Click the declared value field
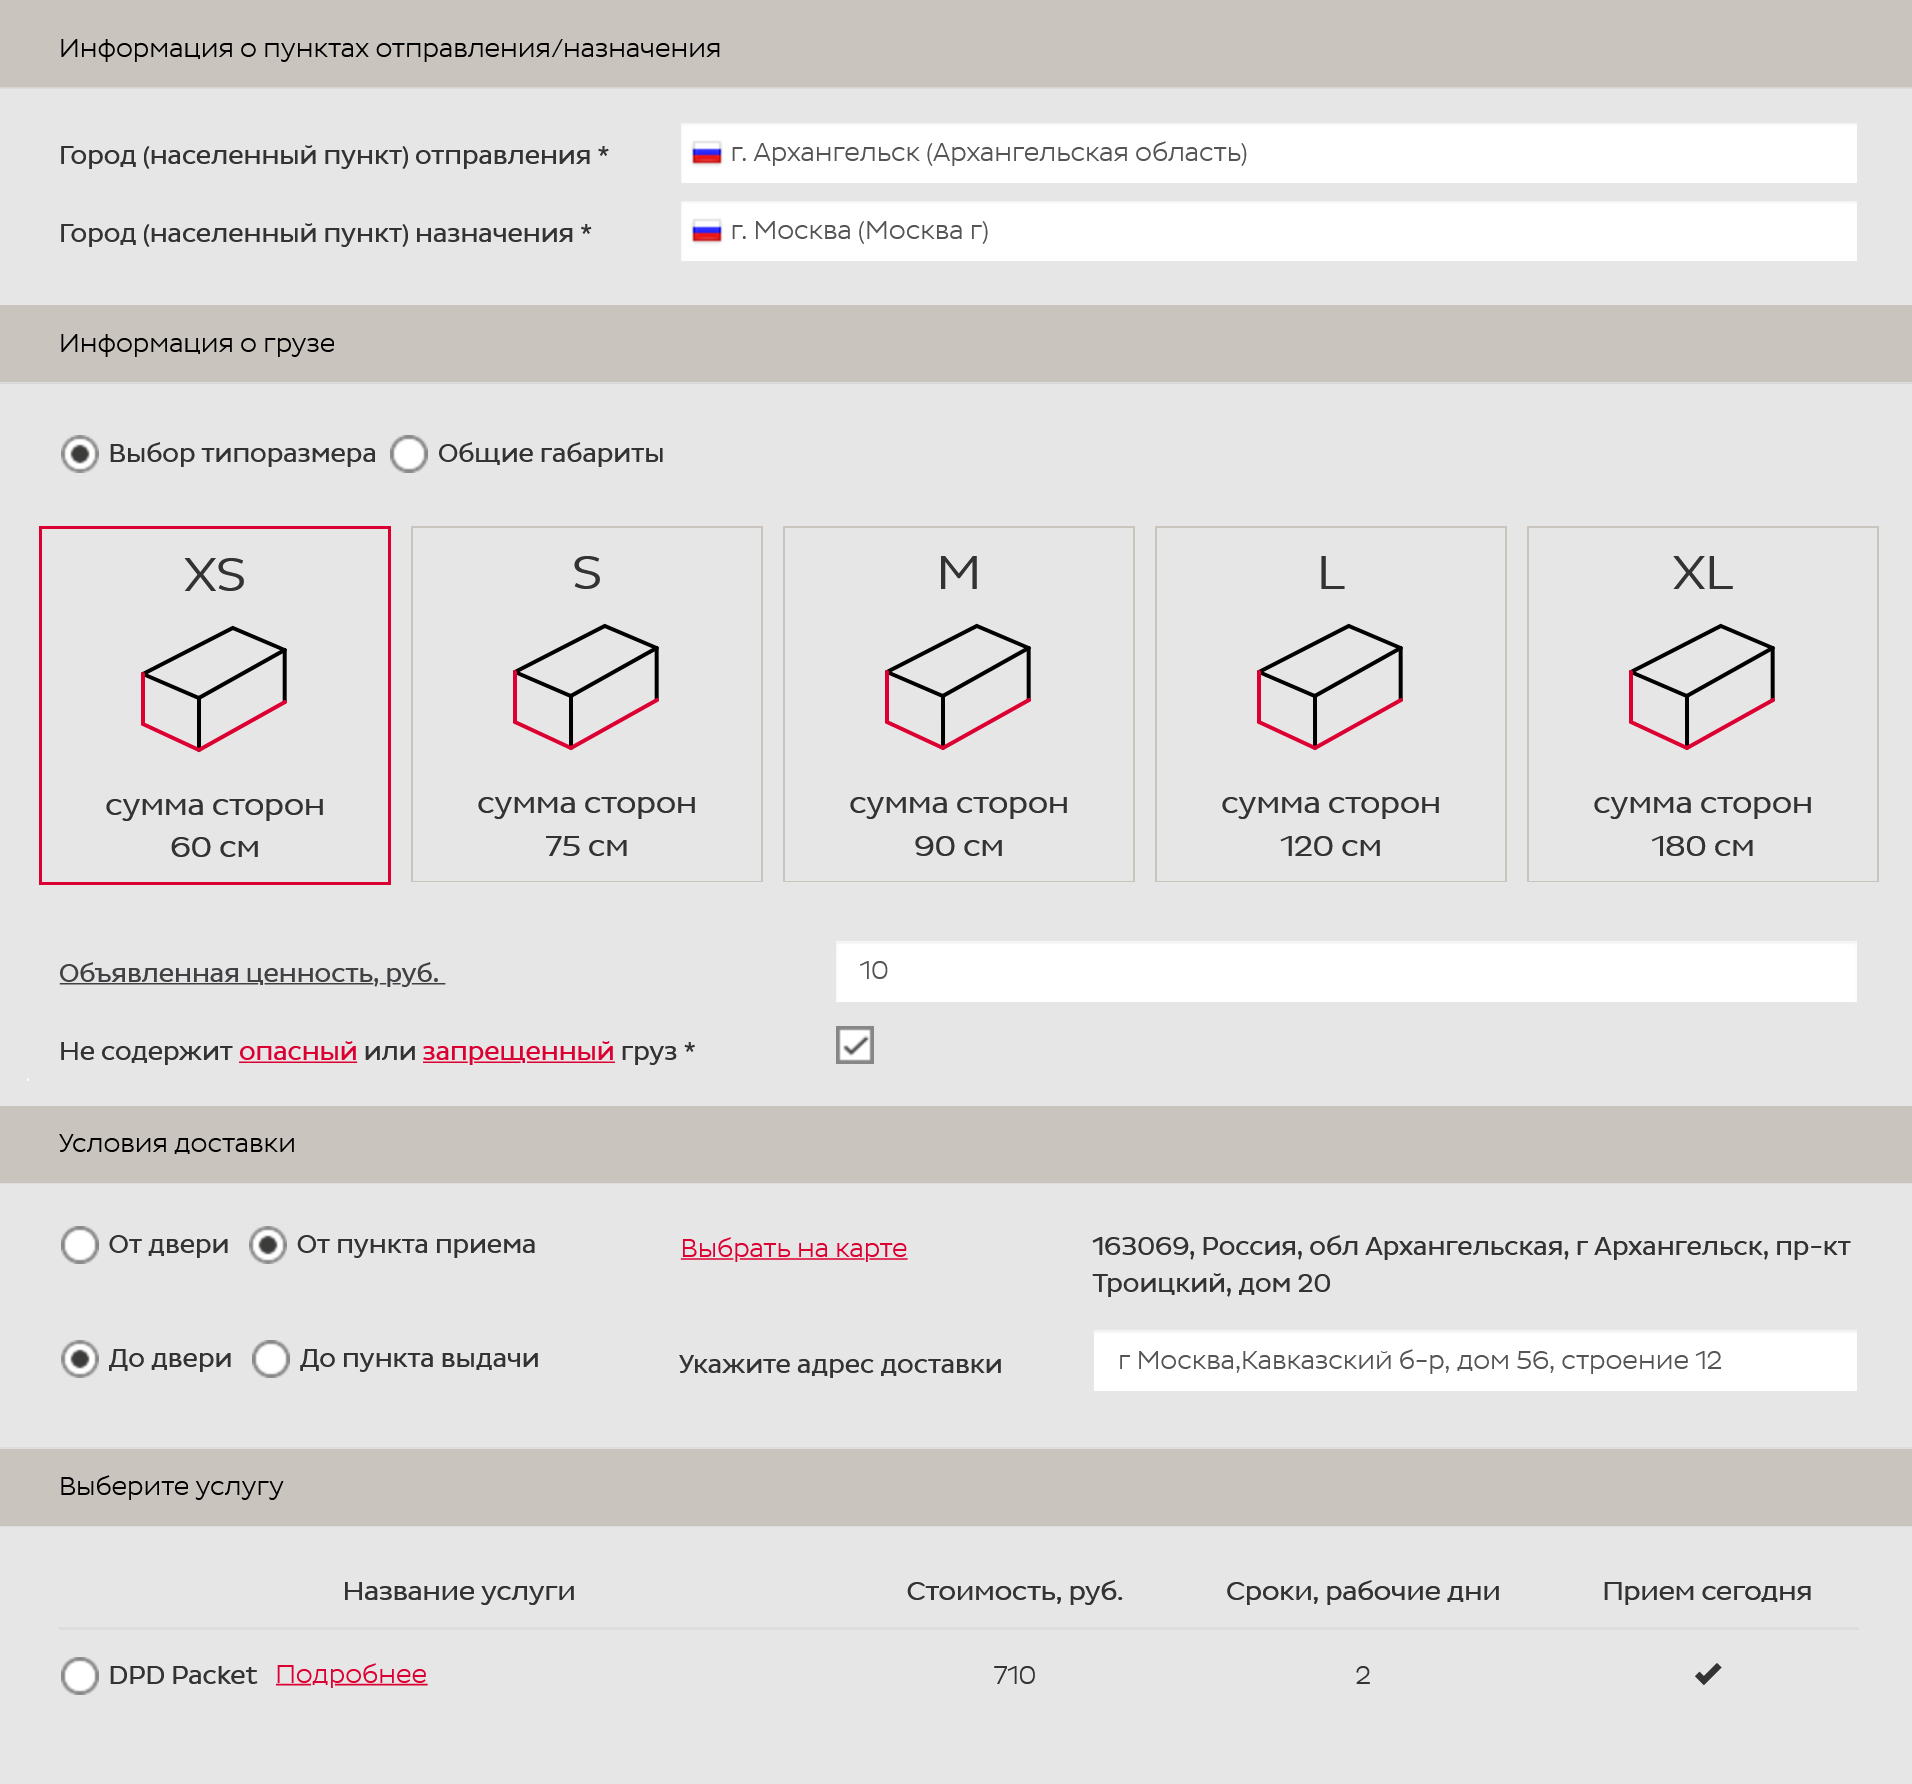Screen dimensions: 1912x1784 (x=1346, y=971)
